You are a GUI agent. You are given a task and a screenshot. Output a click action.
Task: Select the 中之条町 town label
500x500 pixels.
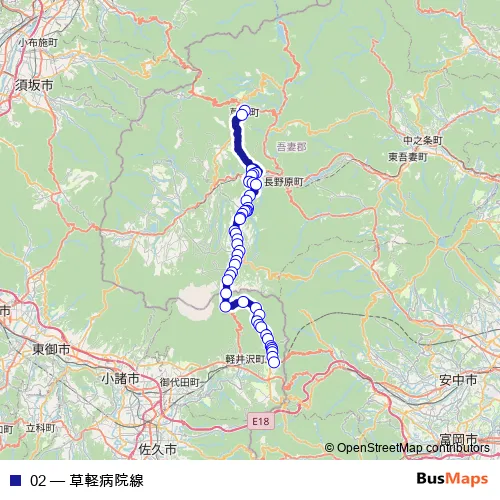tap(423, 140)
